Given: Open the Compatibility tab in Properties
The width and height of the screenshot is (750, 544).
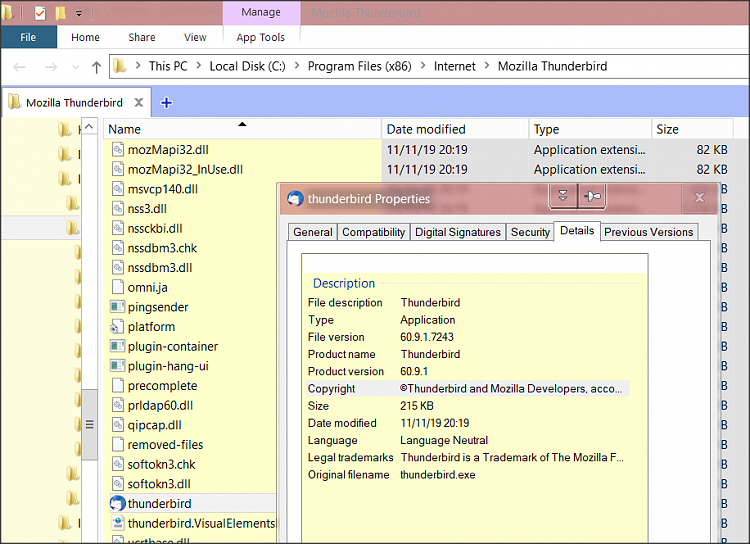Looking at the screenshot, I should (x=374, y=232).
